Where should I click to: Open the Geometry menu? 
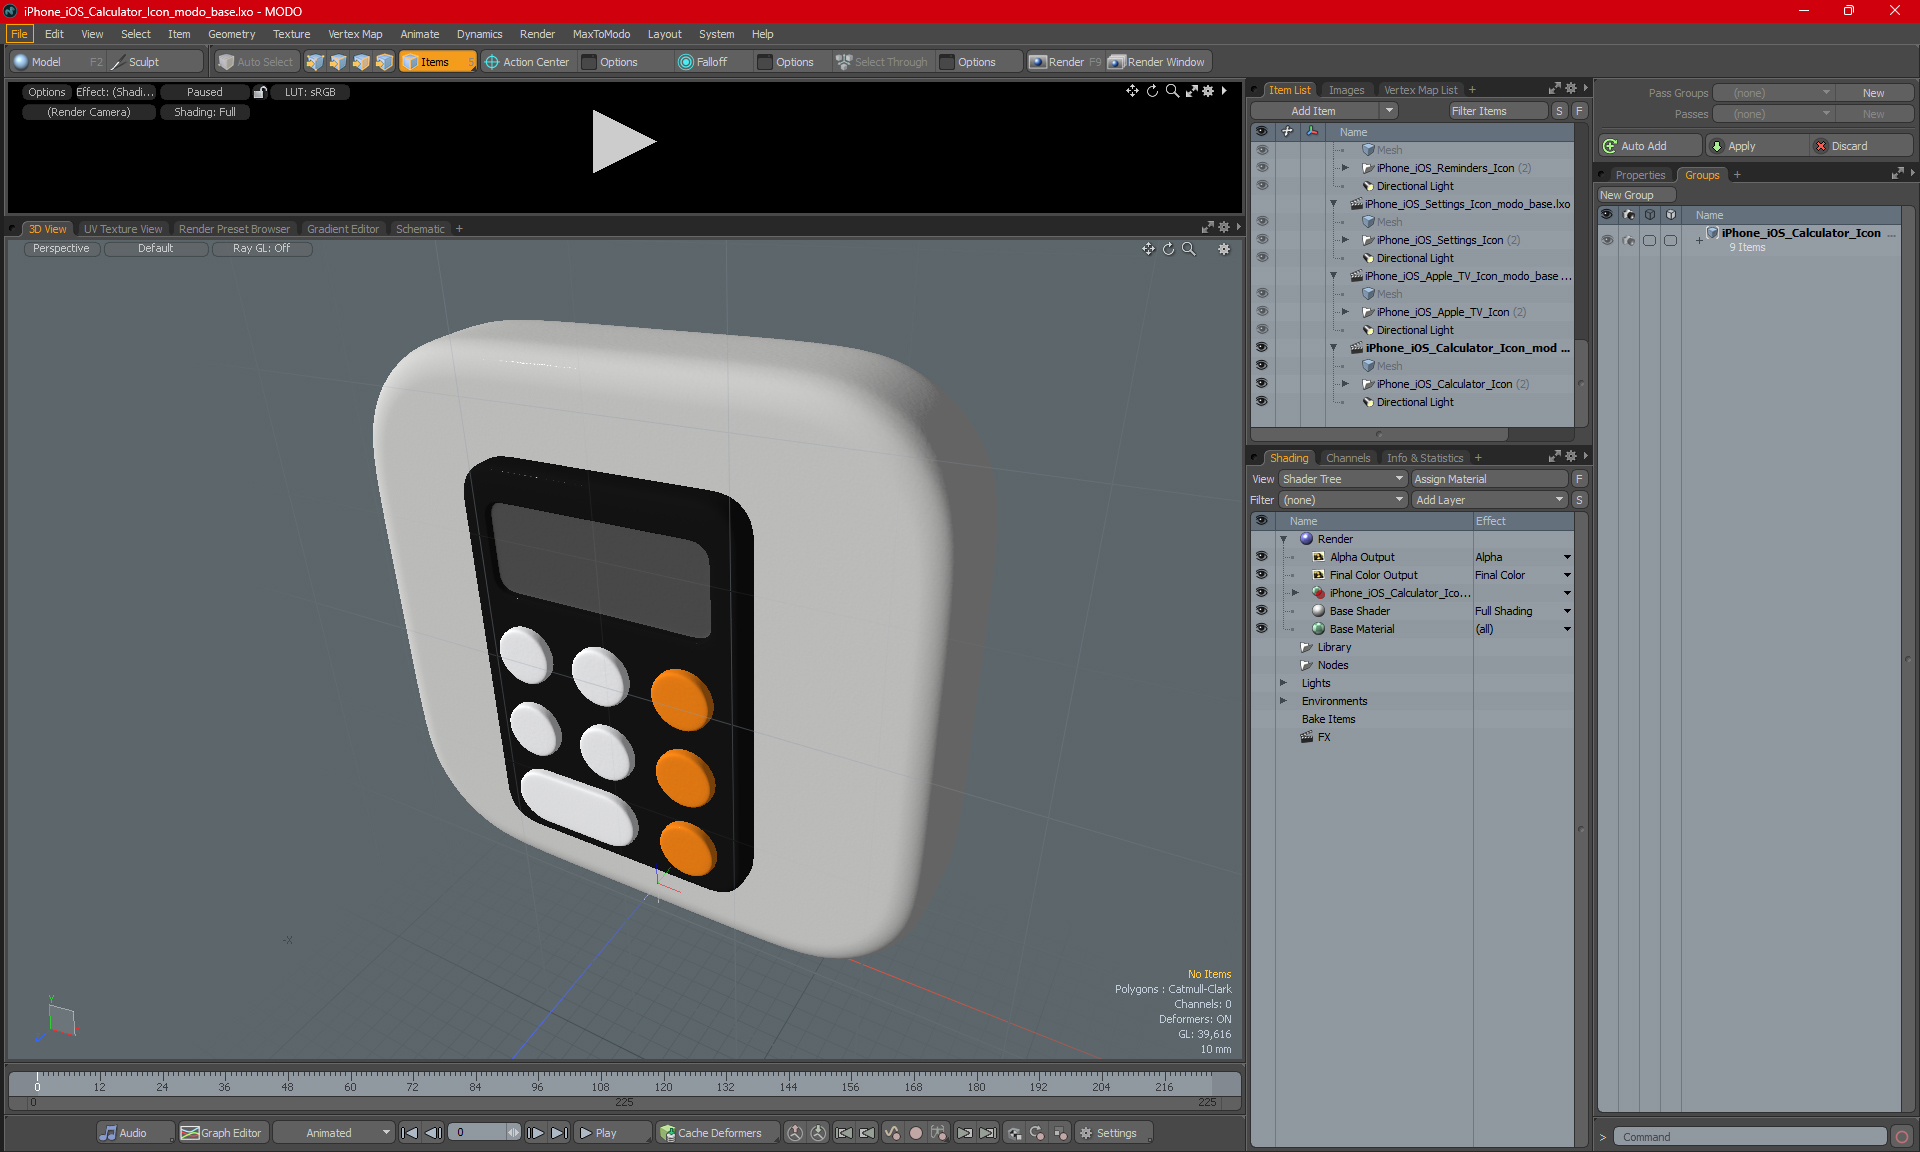pos(231,34)
